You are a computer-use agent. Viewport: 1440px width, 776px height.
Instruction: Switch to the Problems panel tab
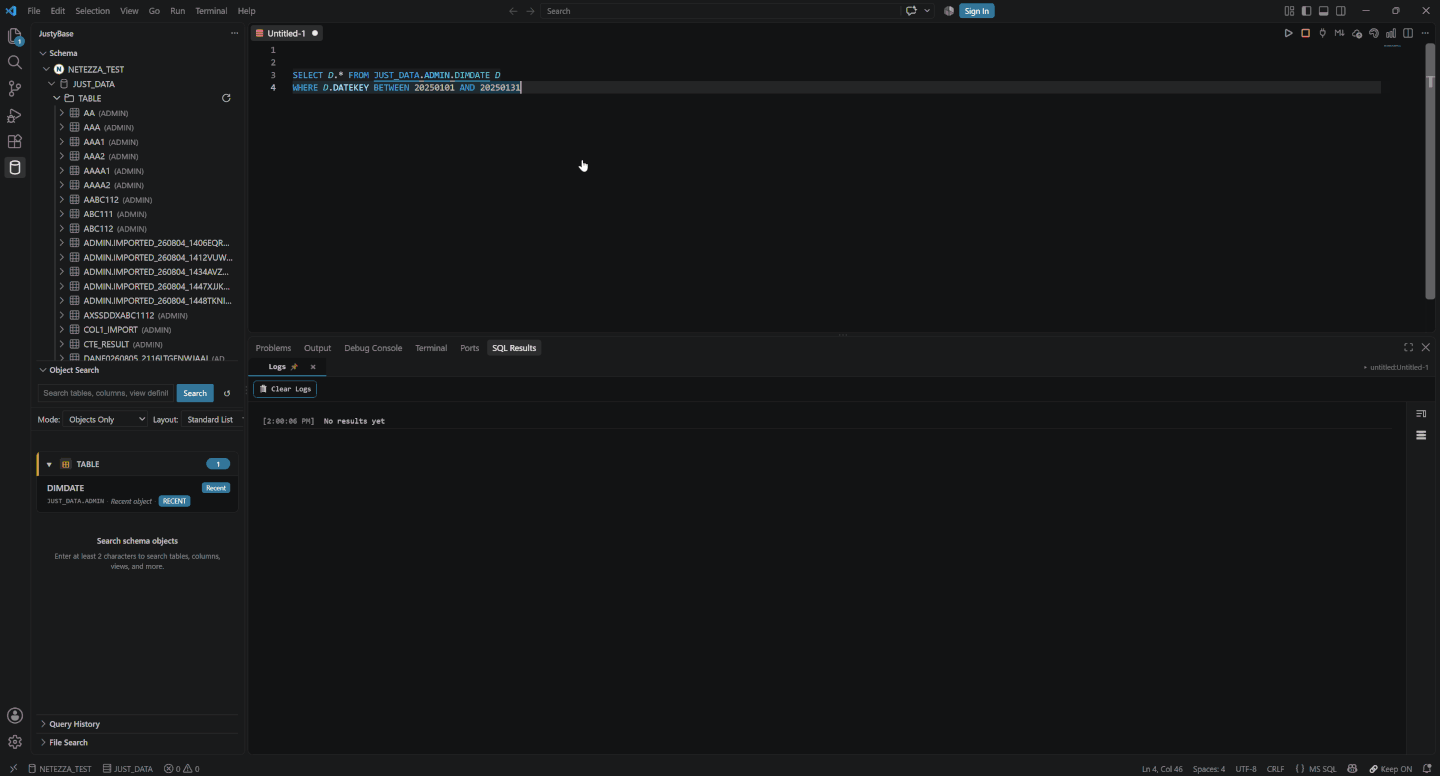(x=273, y=348)
